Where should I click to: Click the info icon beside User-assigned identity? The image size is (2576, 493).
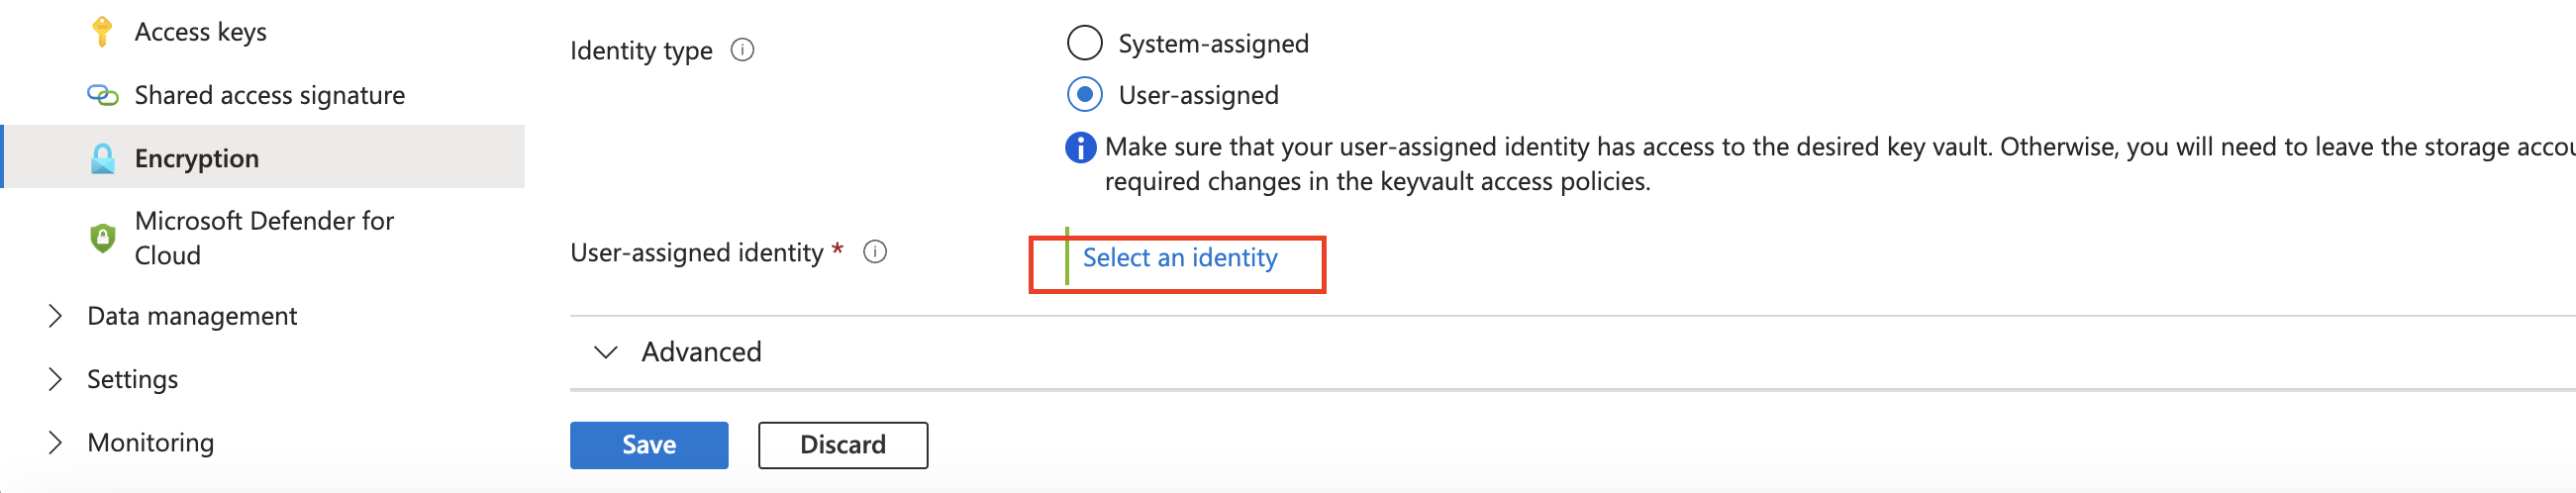pos(875,252)
